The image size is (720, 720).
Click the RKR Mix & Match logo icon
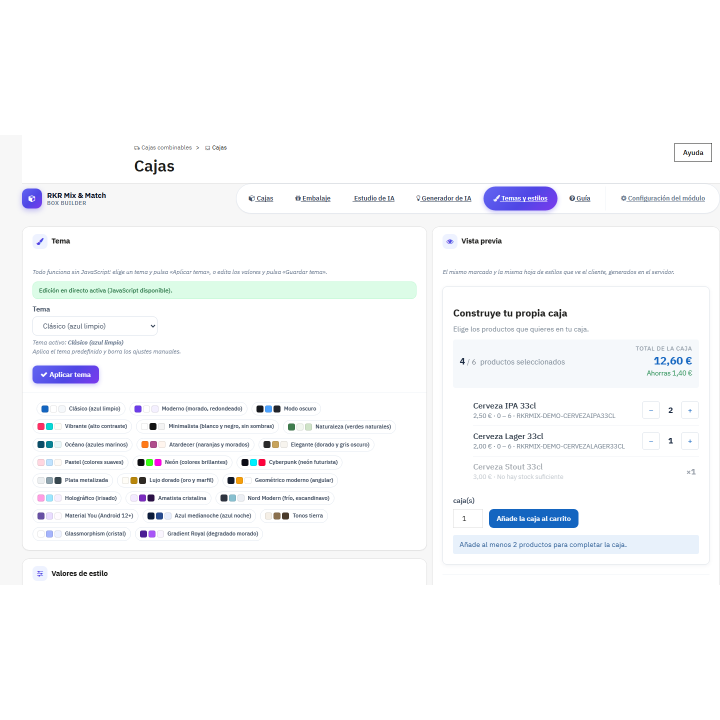click(32, 199)
